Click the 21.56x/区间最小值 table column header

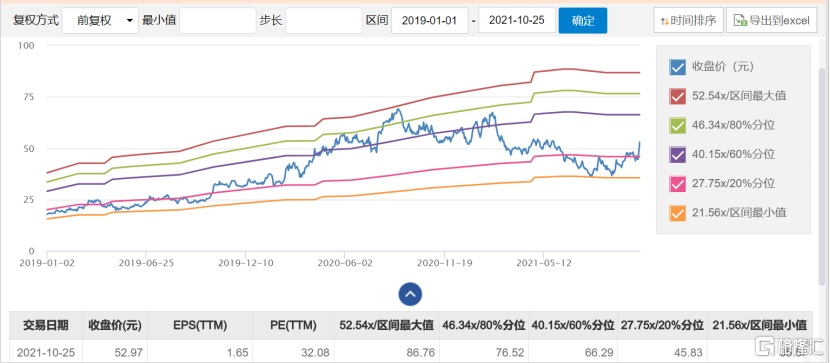759,325
